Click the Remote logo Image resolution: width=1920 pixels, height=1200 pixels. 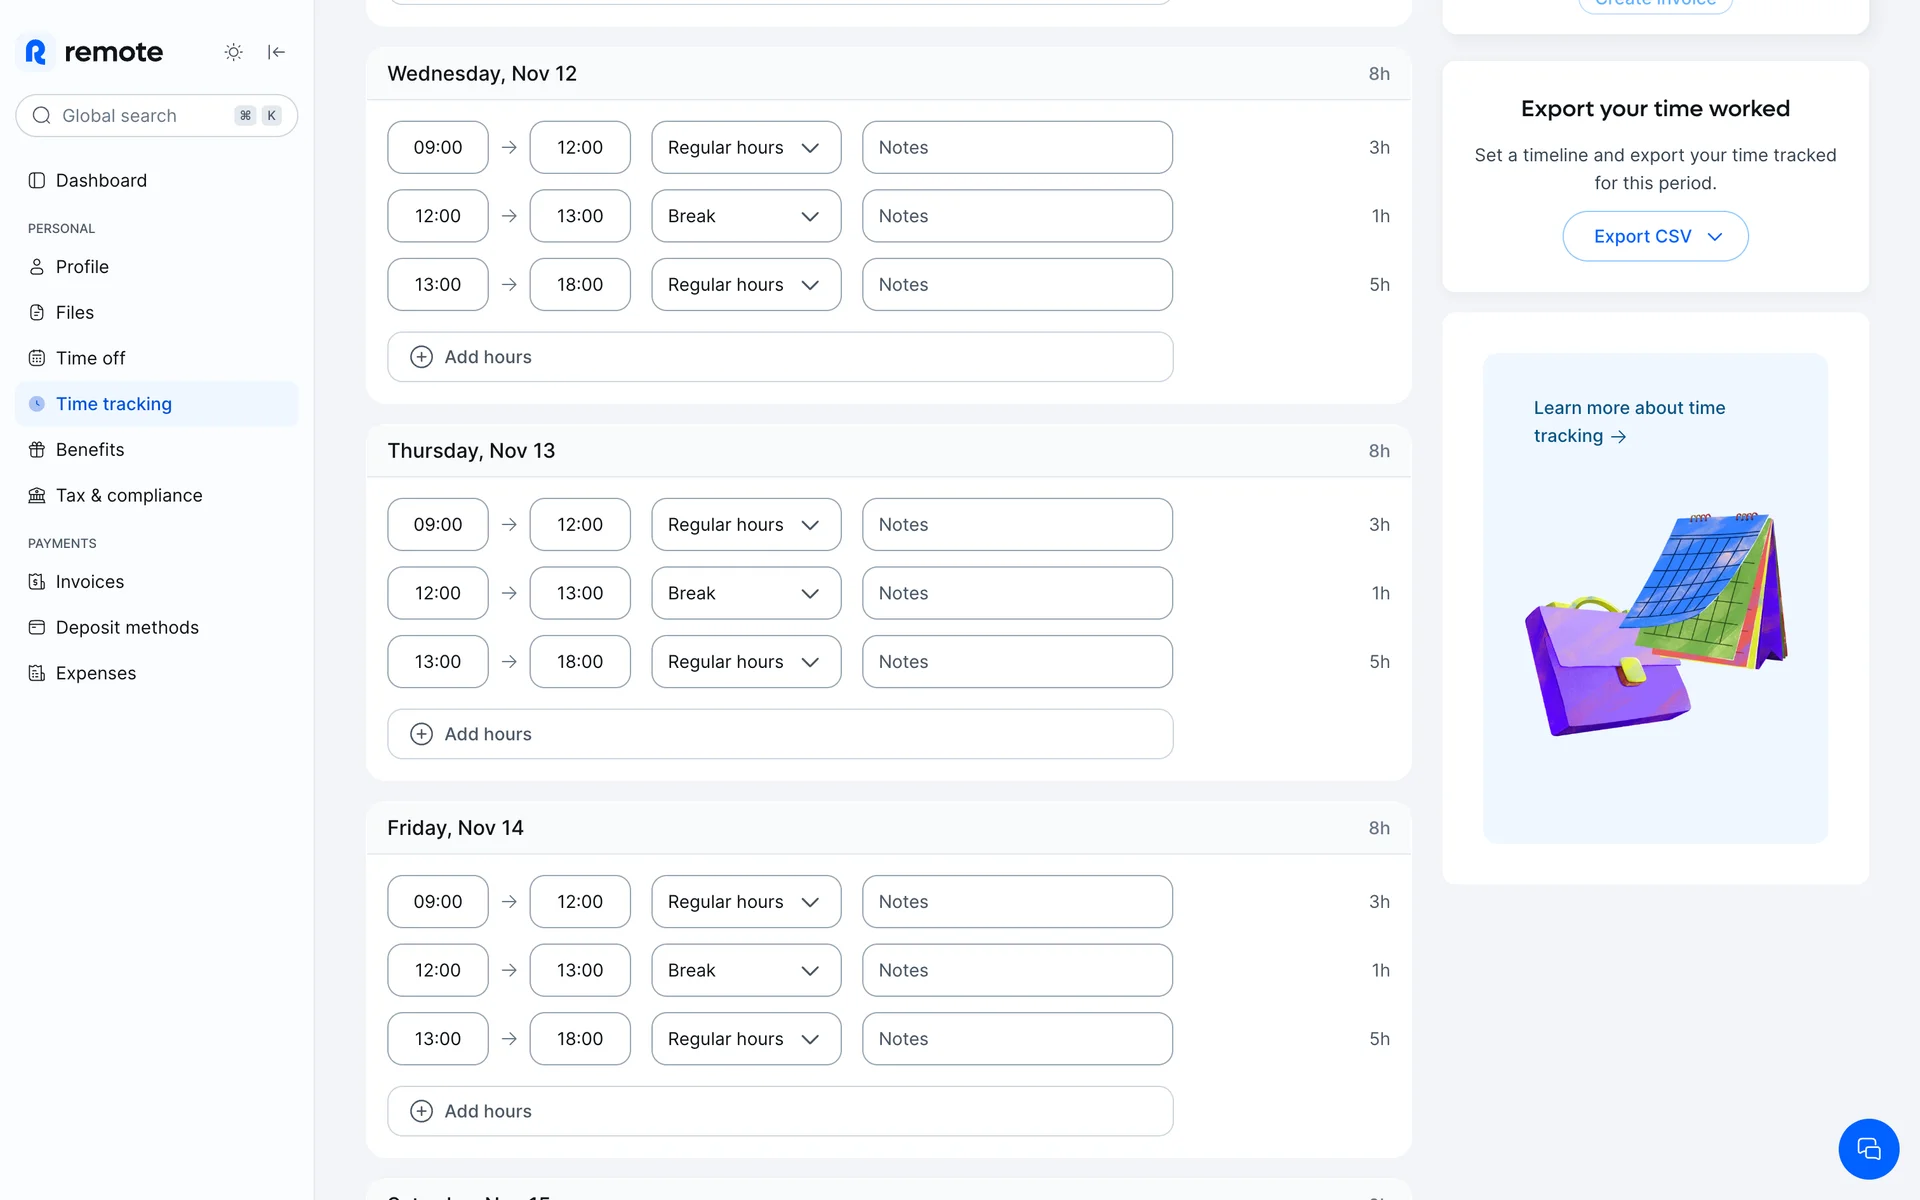94,52
